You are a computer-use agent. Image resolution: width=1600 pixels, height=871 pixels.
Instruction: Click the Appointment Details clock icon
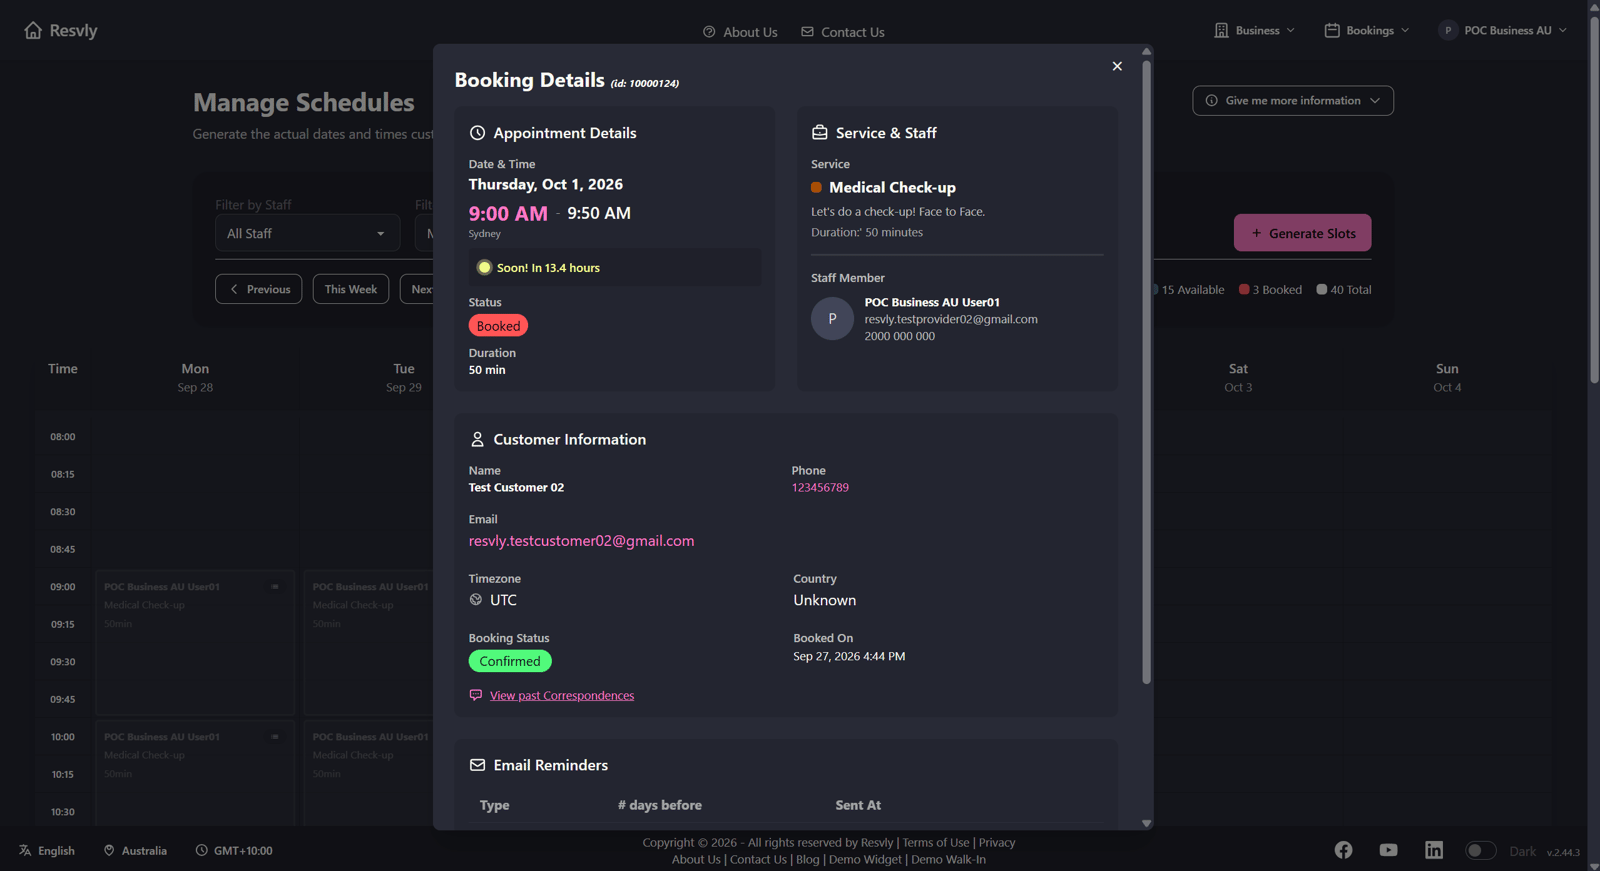(477, 133)
